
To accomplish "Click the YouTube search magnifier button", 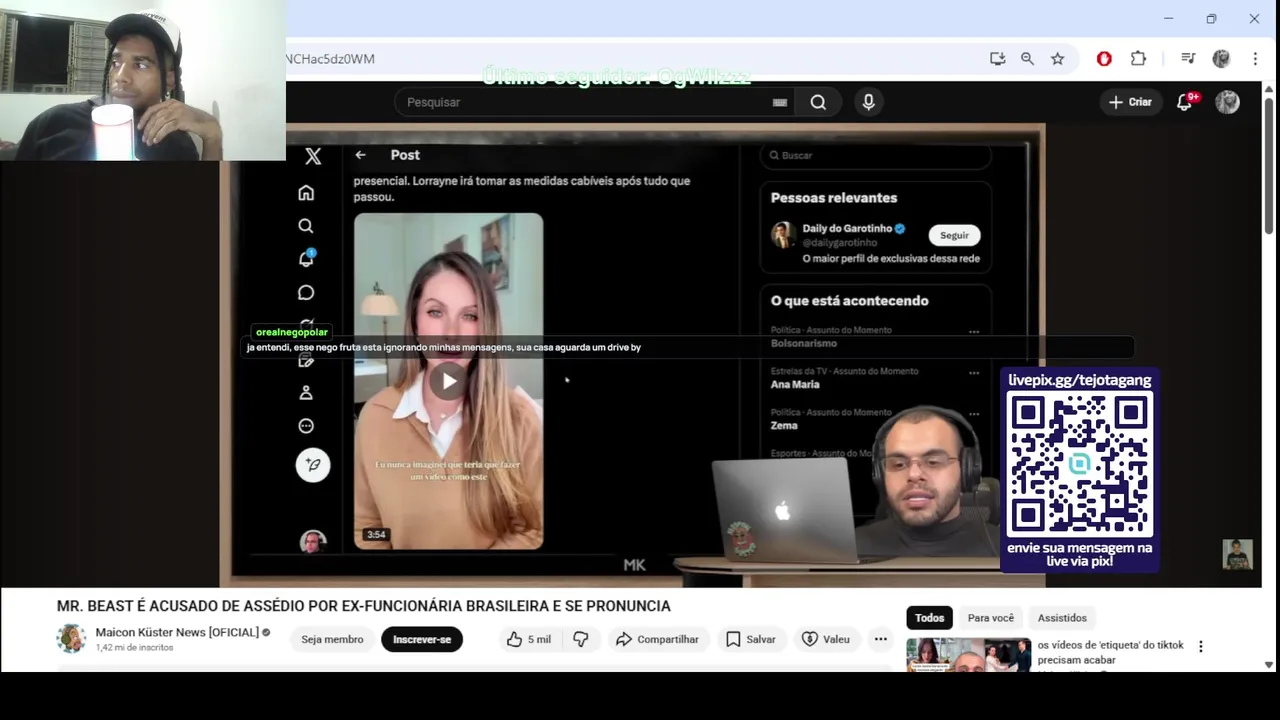I will coord(818,102).
